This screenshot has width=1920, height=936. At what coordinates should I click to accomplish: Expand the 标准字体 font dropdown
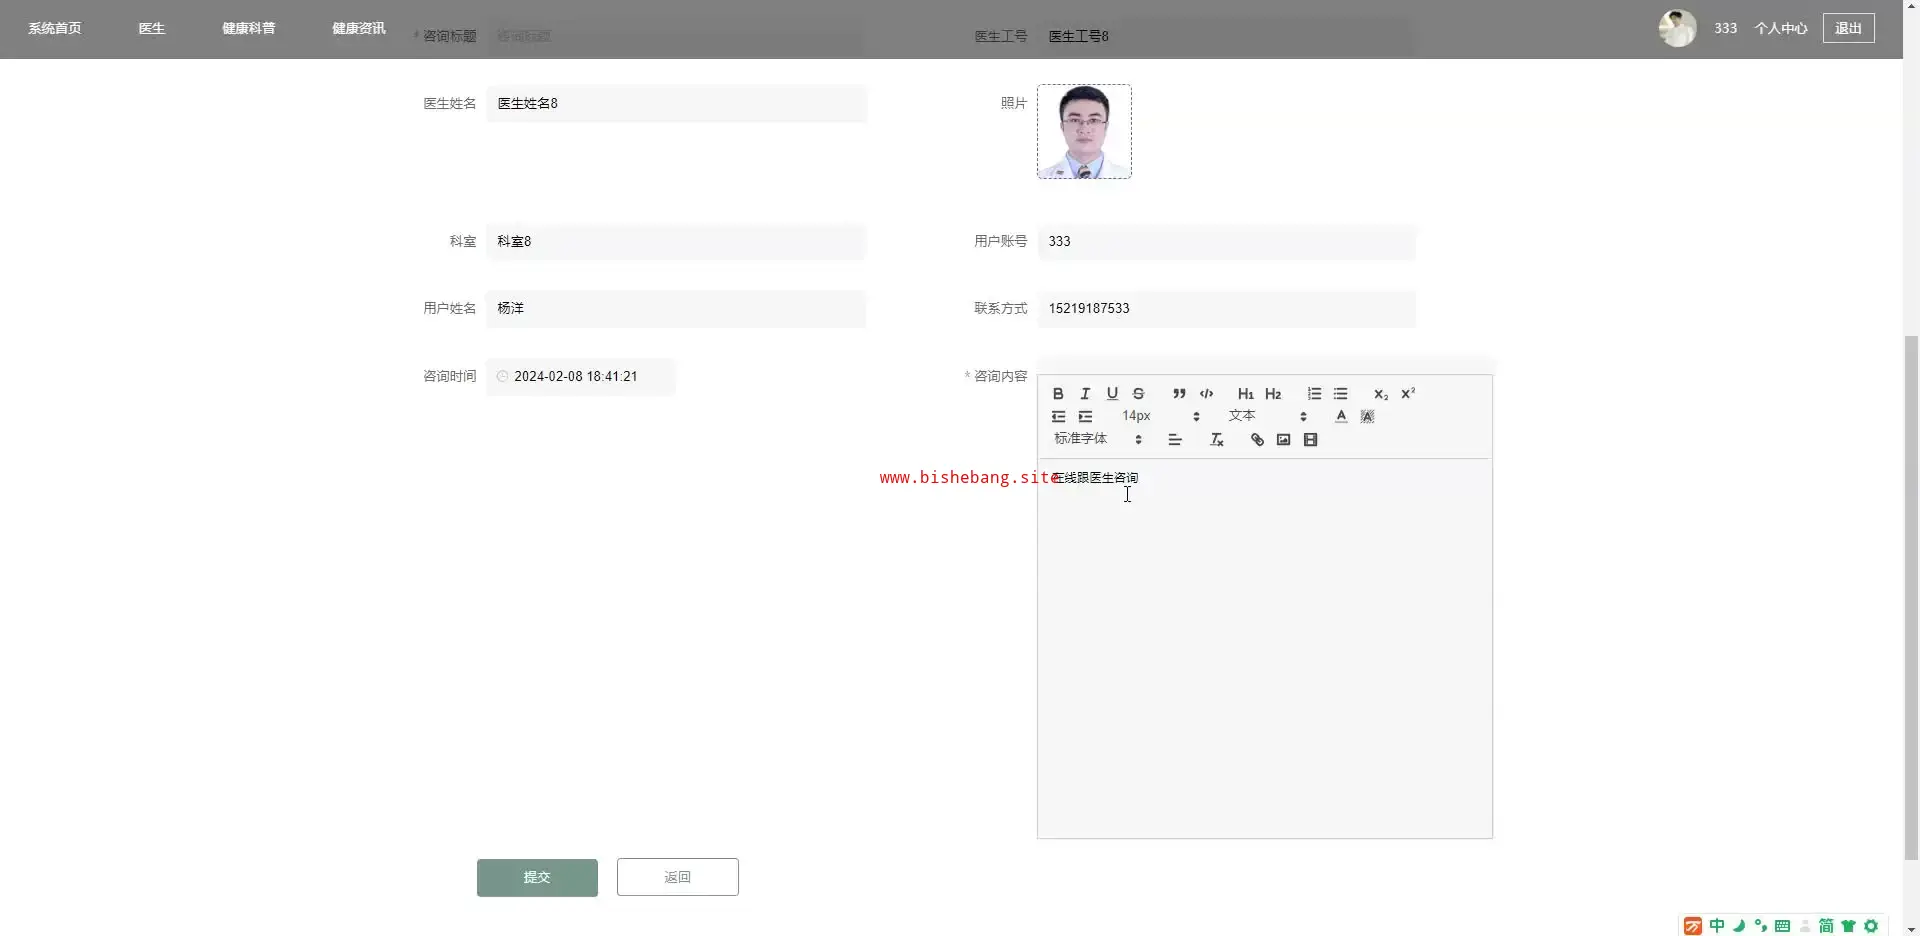[1097, 439]
